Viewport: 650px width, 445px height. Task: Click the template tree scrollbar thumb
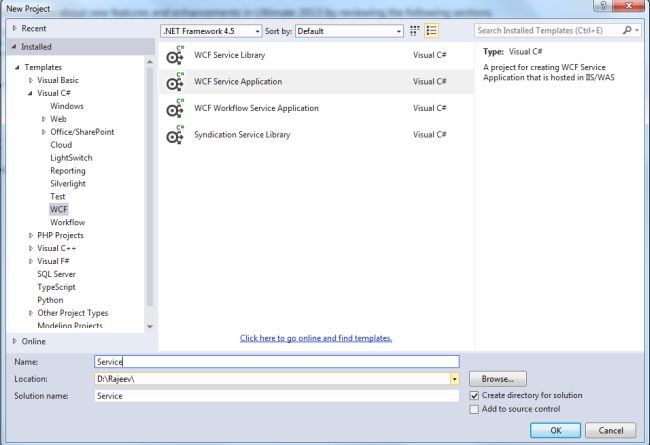click(x=150, y=186)
